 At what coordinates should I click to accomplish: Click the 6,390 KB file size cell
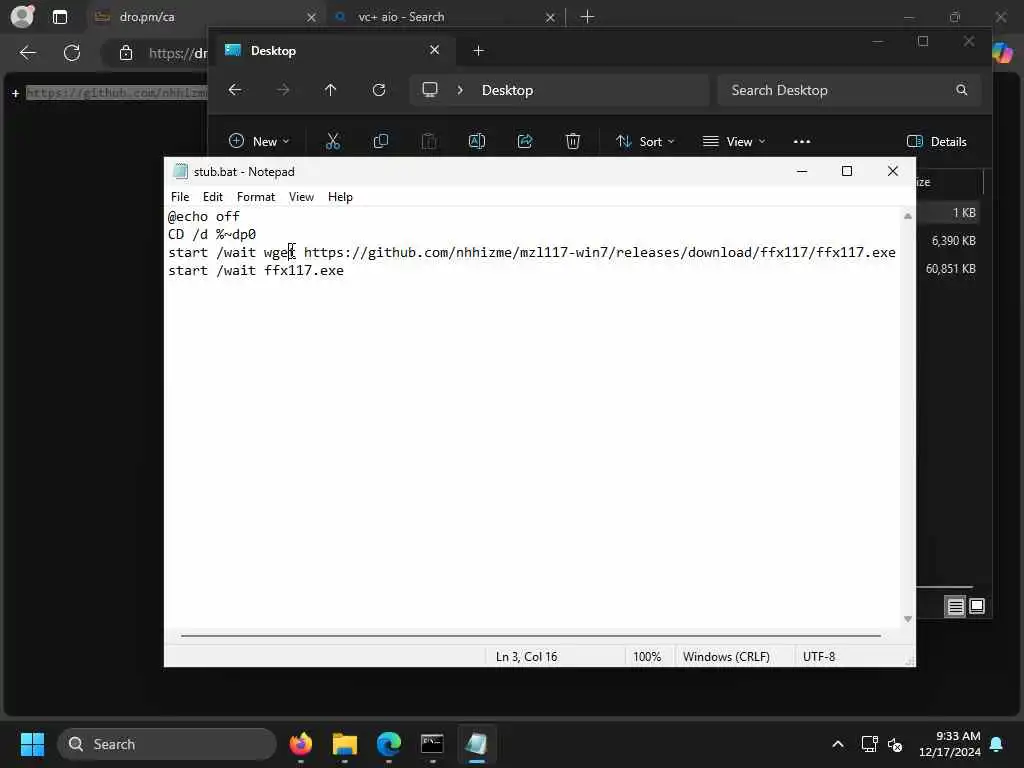tap(953, 241)
